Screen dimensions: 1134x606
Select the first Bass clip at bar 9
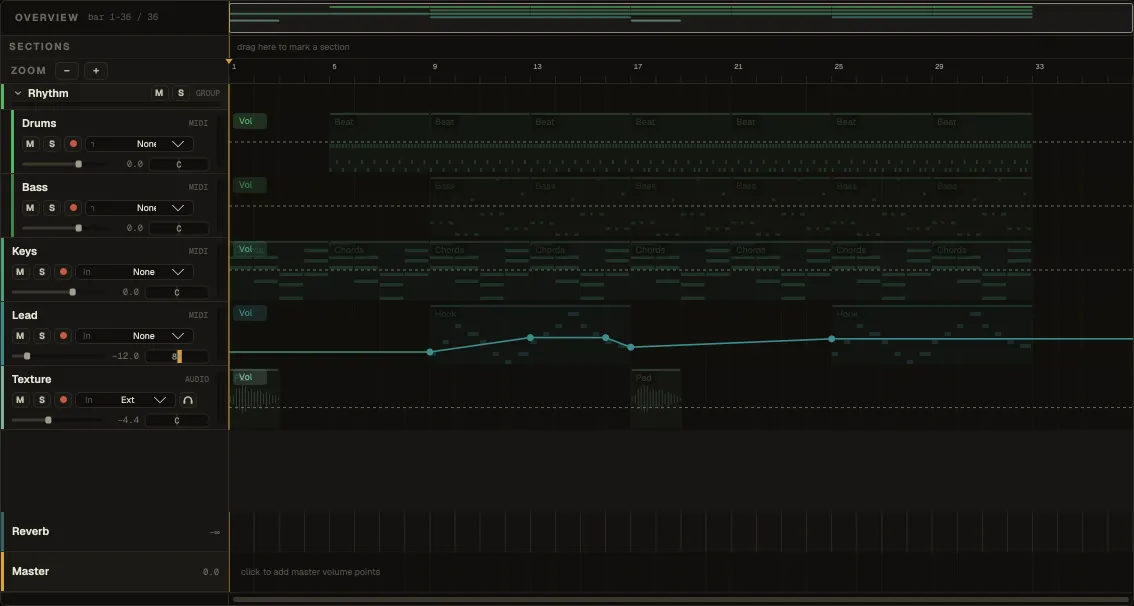(480, 208)
